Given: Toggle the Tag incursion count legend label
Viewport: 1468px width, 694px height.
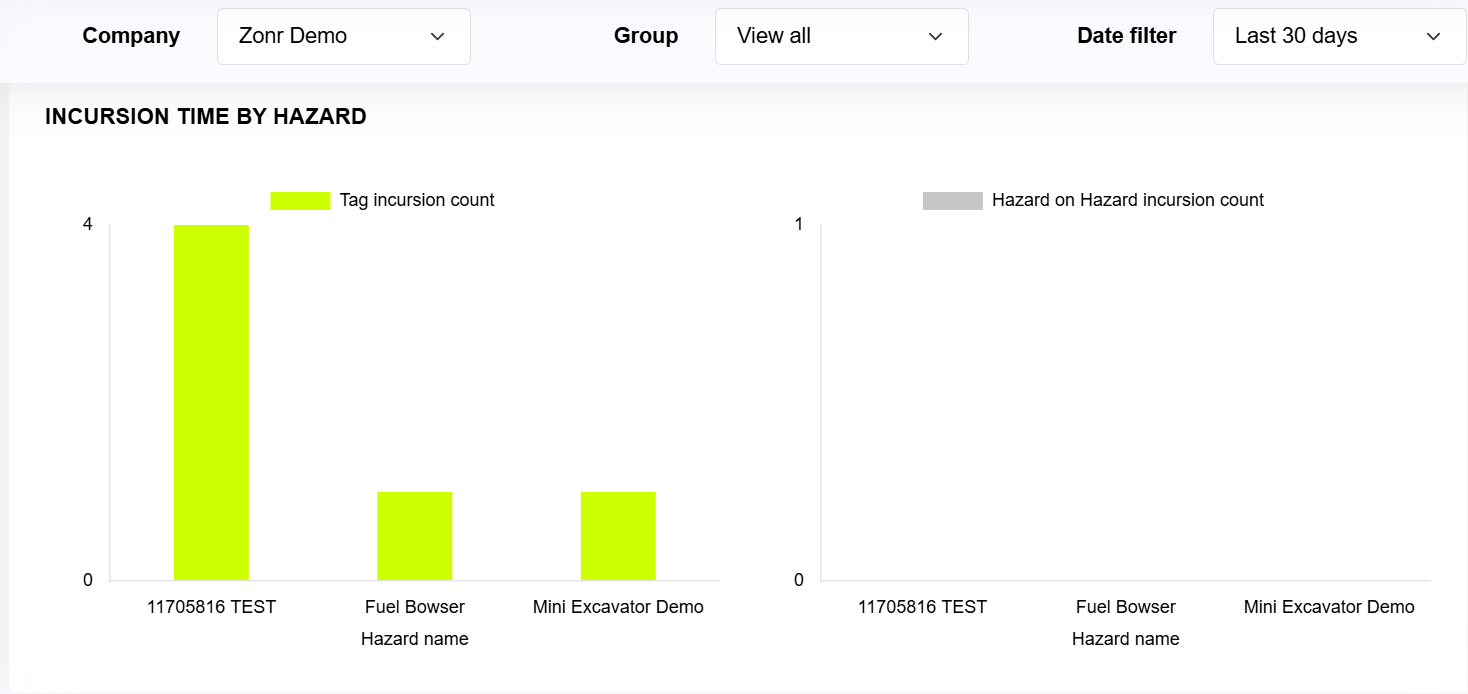Looking at the screenshot, I should (417, 200).
